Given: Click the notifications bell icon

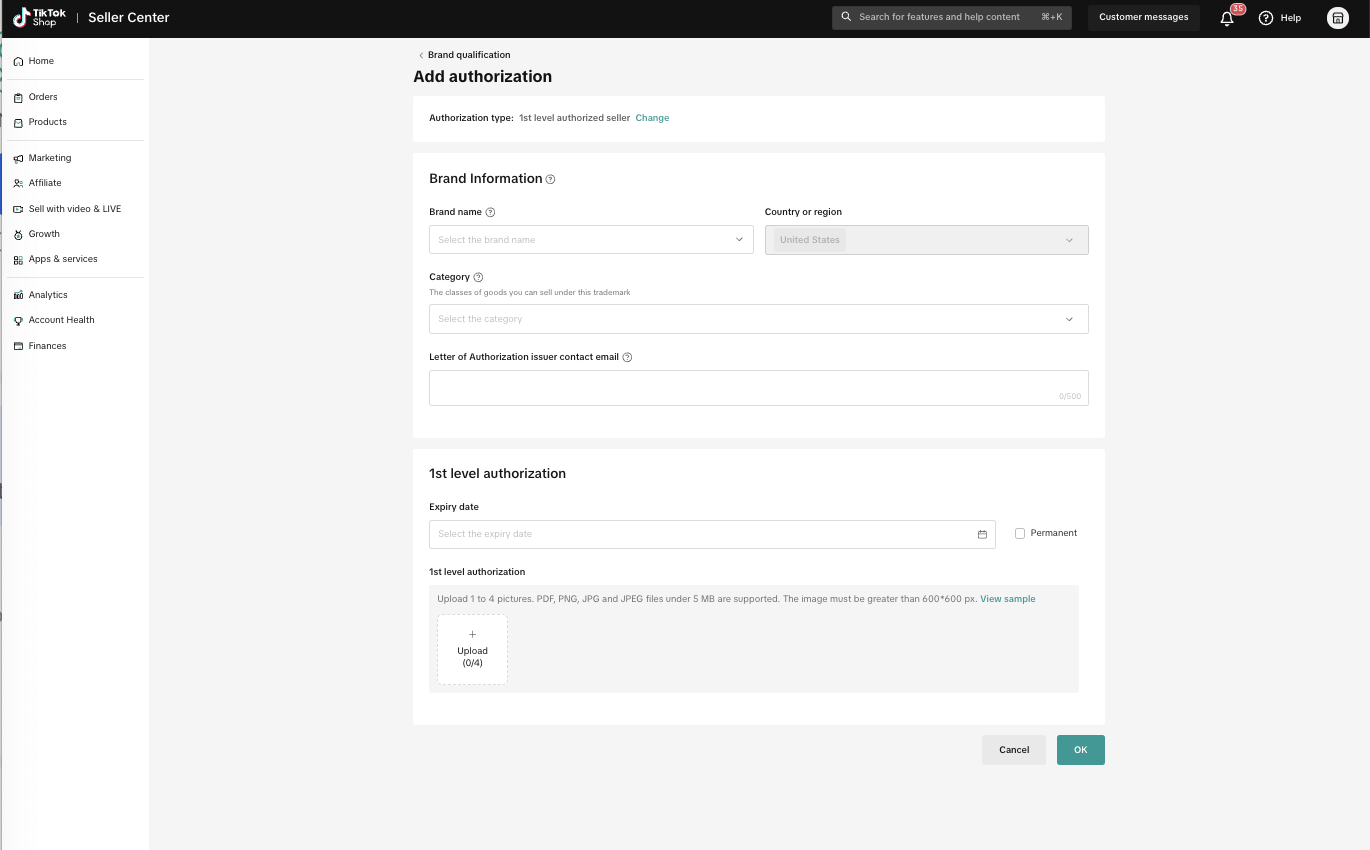Looking at the screenshot, I should tap(1227, 18).
